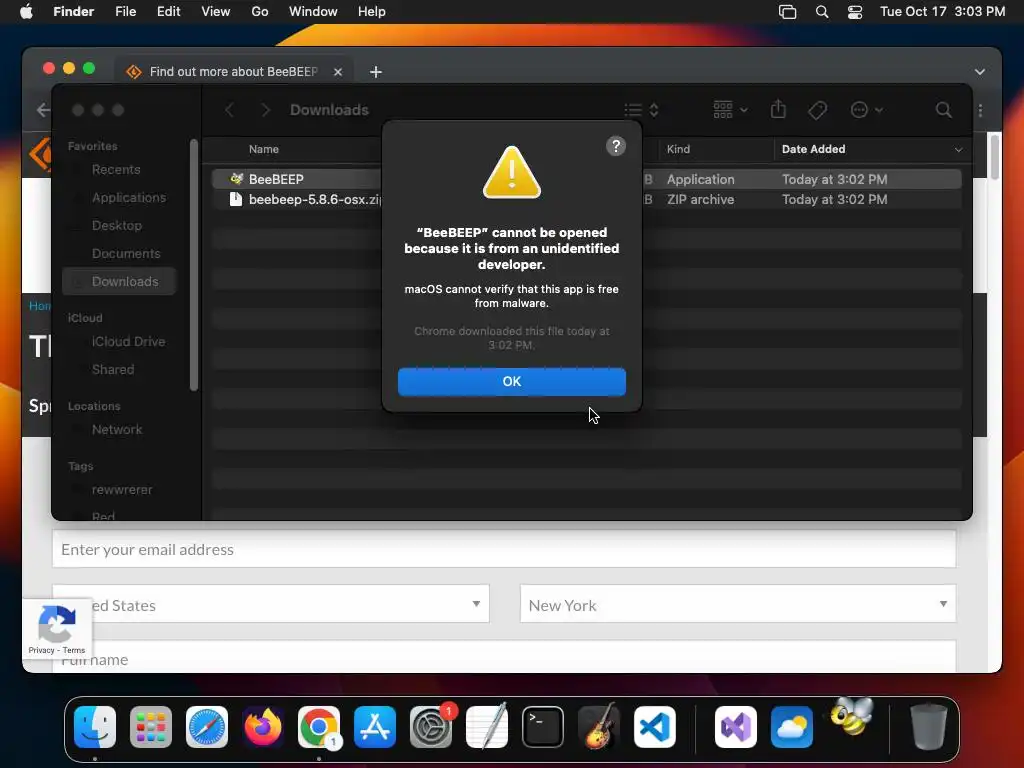This screenshot has width=1024, height=768.
Task: Open the File menu
Action: coord(125,12)
